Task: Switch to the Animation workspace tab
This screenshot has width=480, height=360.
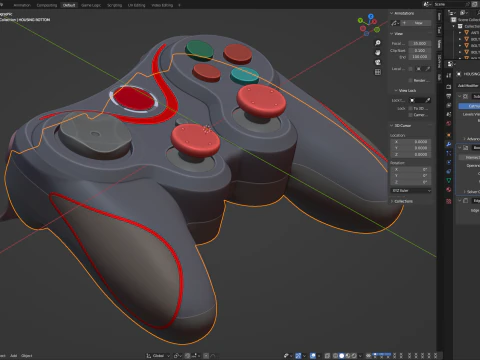Action: coord(22,5)
